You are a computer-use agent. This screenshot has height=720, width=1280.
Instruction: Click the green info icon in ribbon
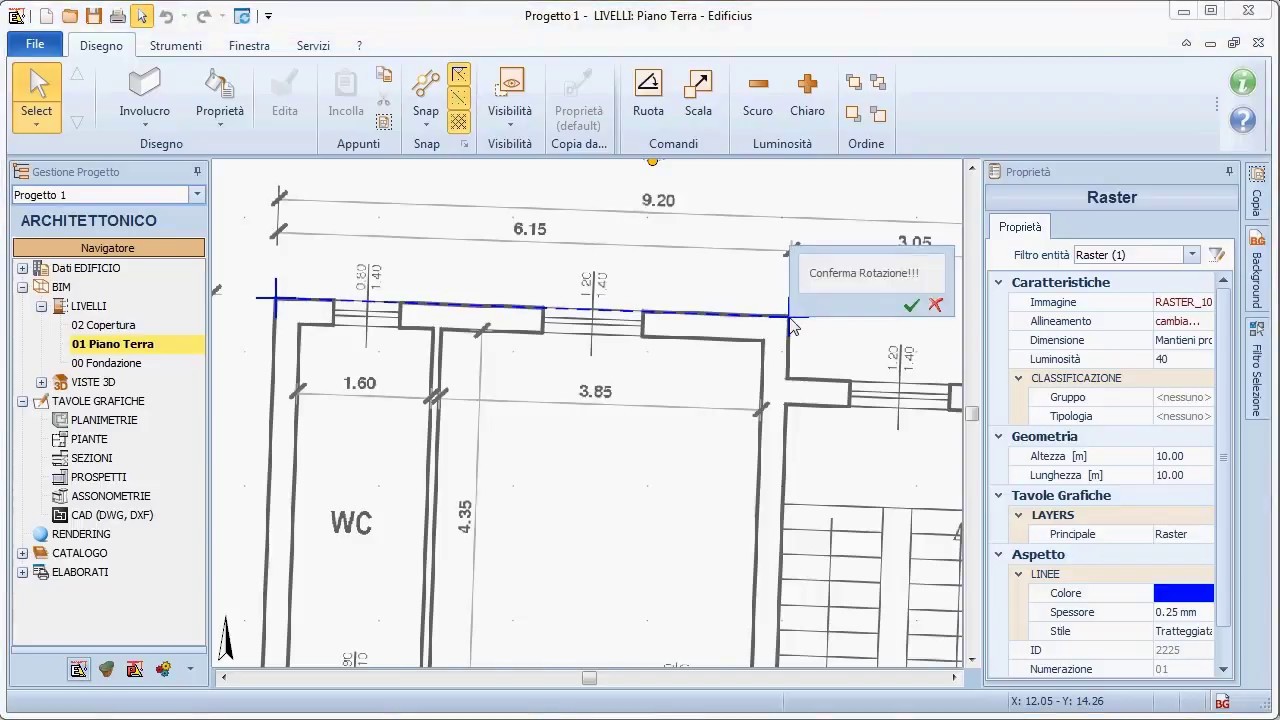point(1243,82)
